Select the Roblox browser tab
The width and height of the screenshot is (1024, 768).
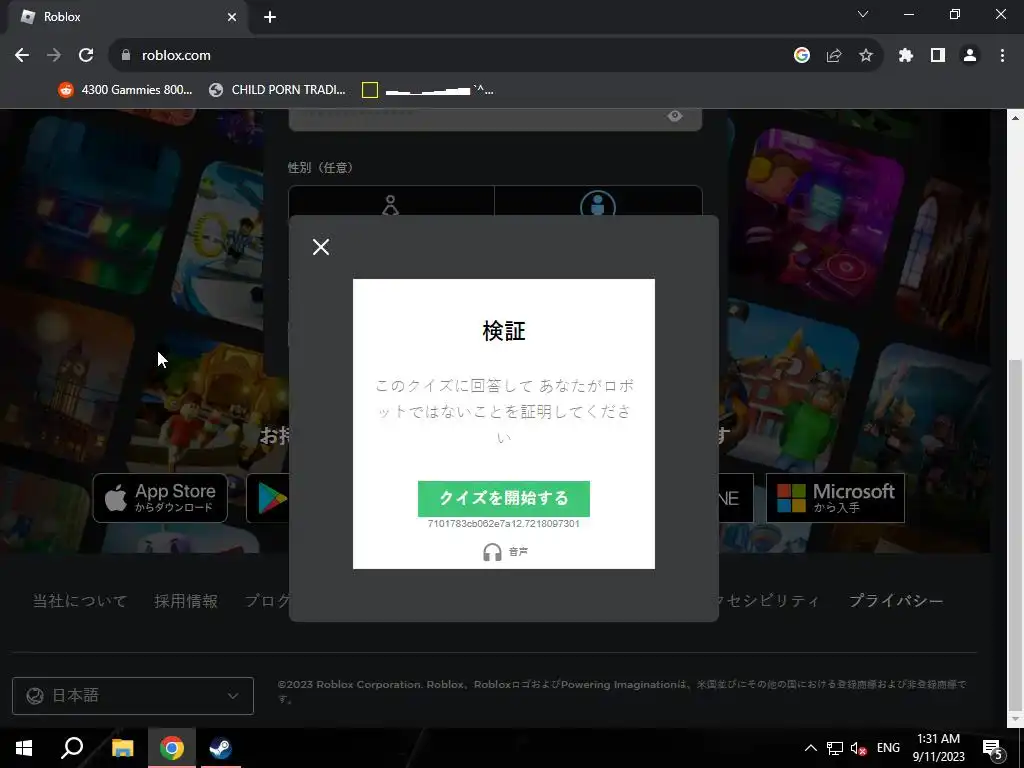point(127,17)
